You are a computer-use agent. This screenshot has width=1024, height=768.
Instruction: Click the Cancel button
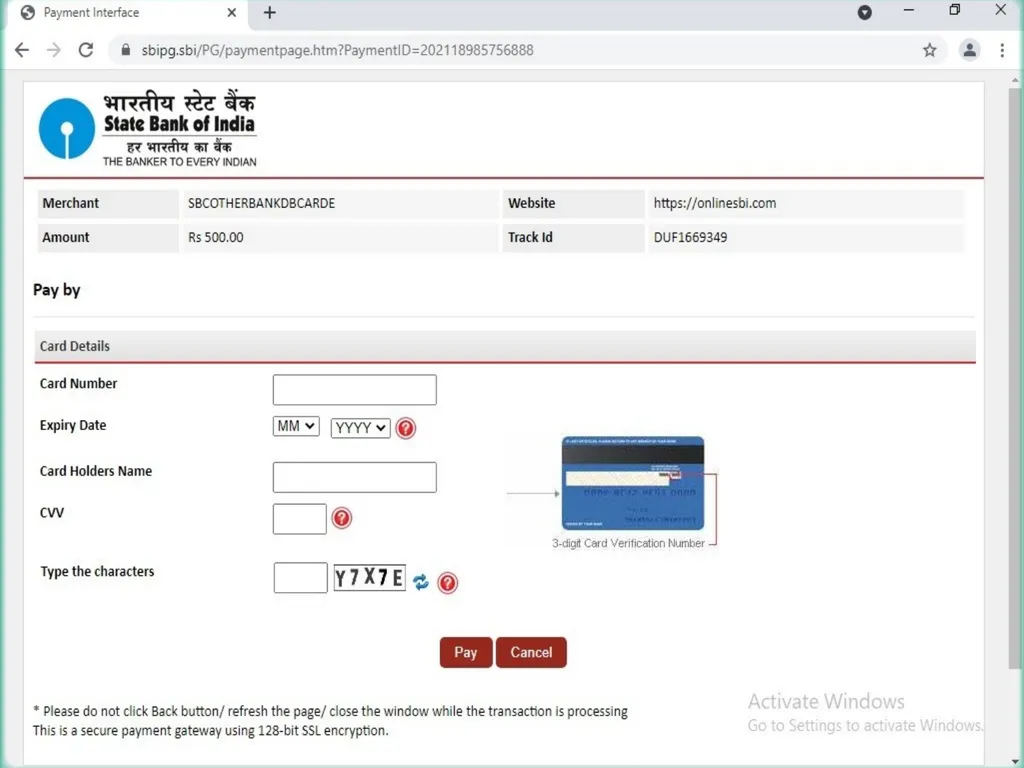531,652
